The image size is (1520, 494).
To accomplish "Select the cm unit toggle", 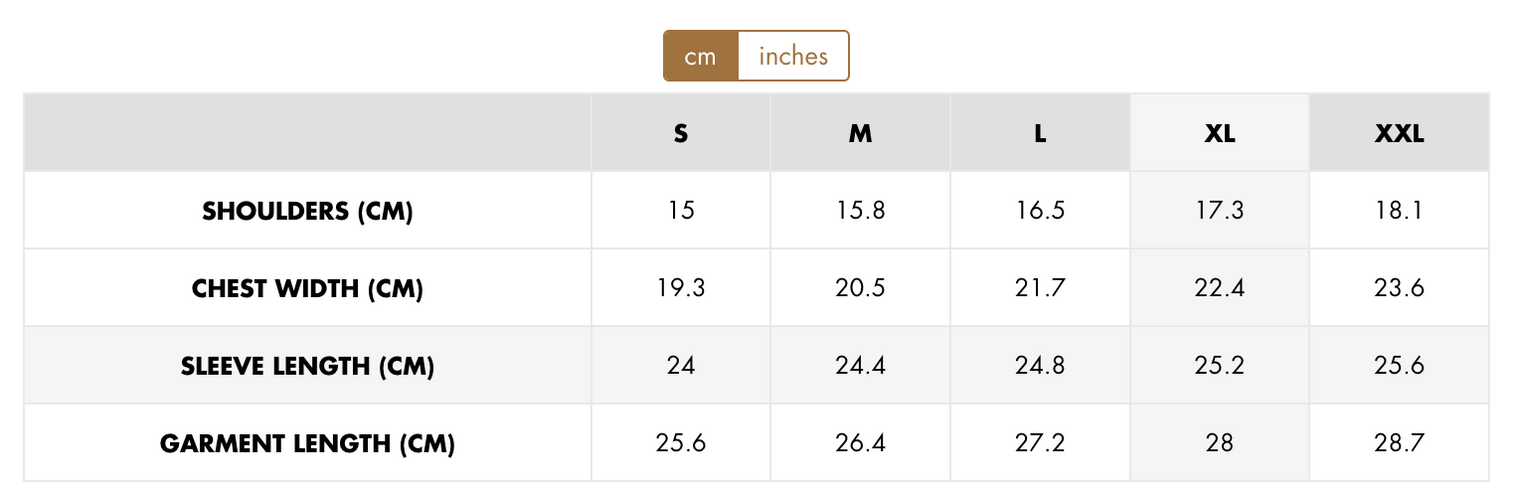I will pos(701,56).
